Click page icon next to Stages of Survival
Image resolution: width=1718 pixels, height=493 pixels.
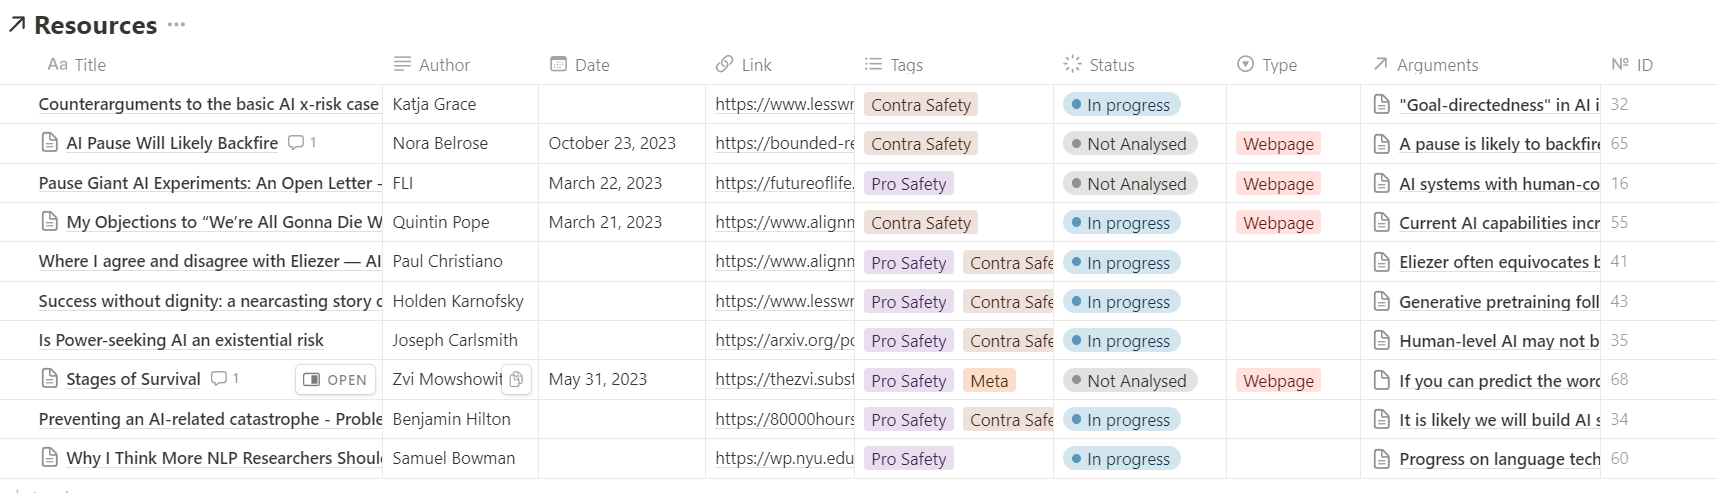pyautogui.click(x=49, y=379)
